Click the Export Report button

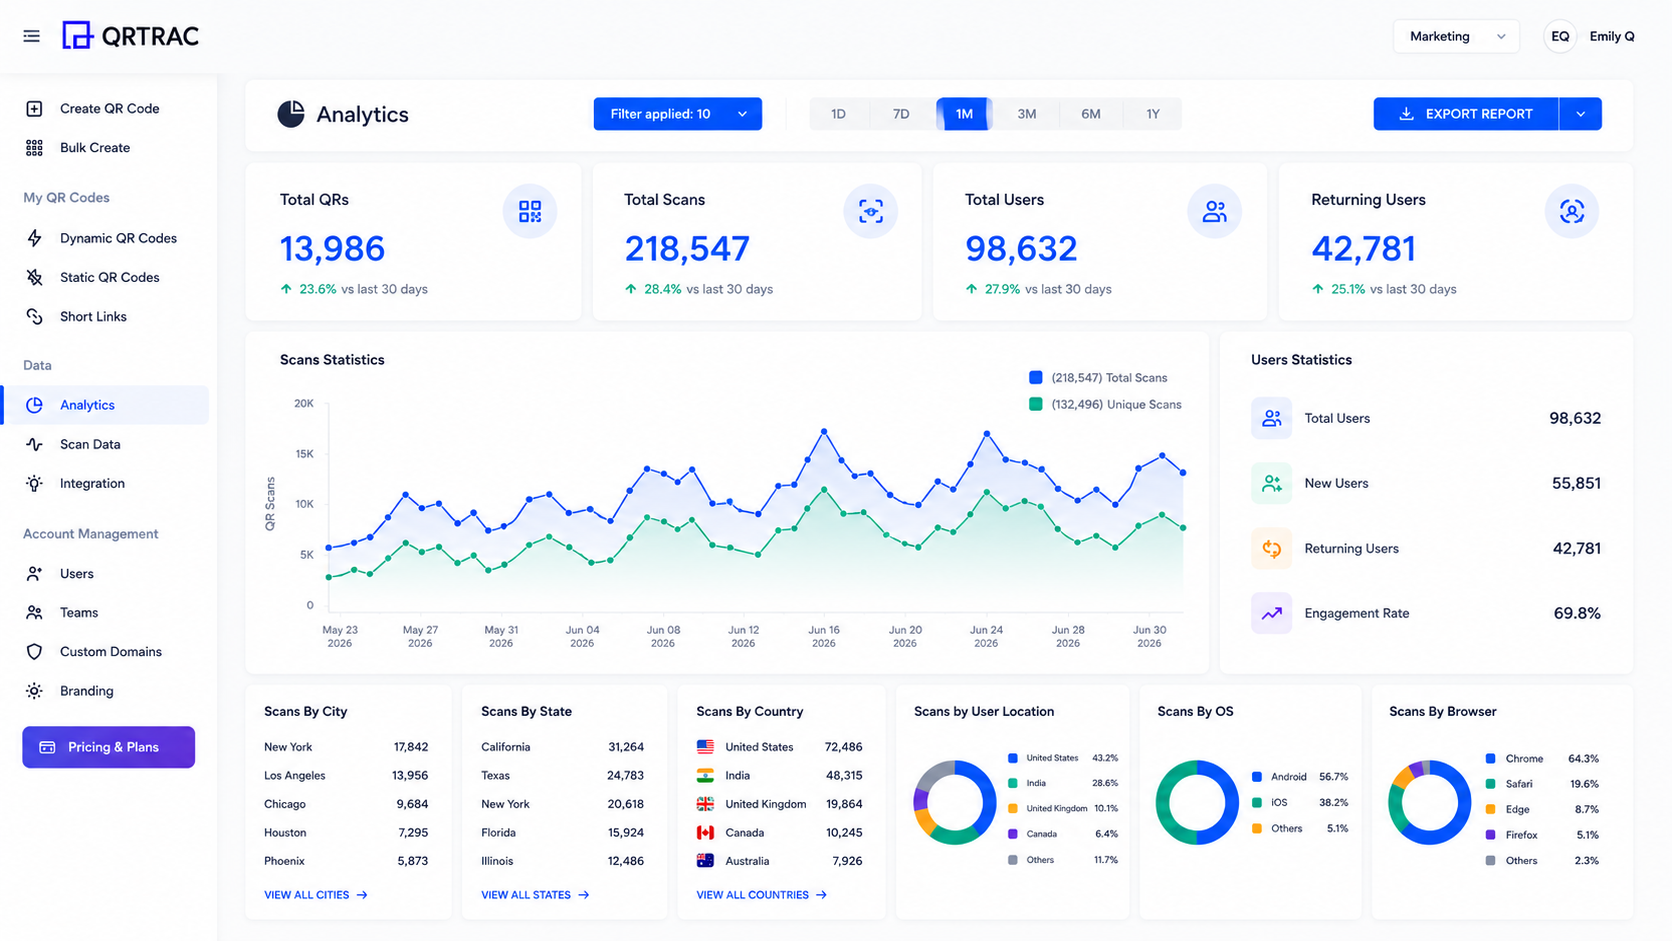click(x=1466, y=114)
